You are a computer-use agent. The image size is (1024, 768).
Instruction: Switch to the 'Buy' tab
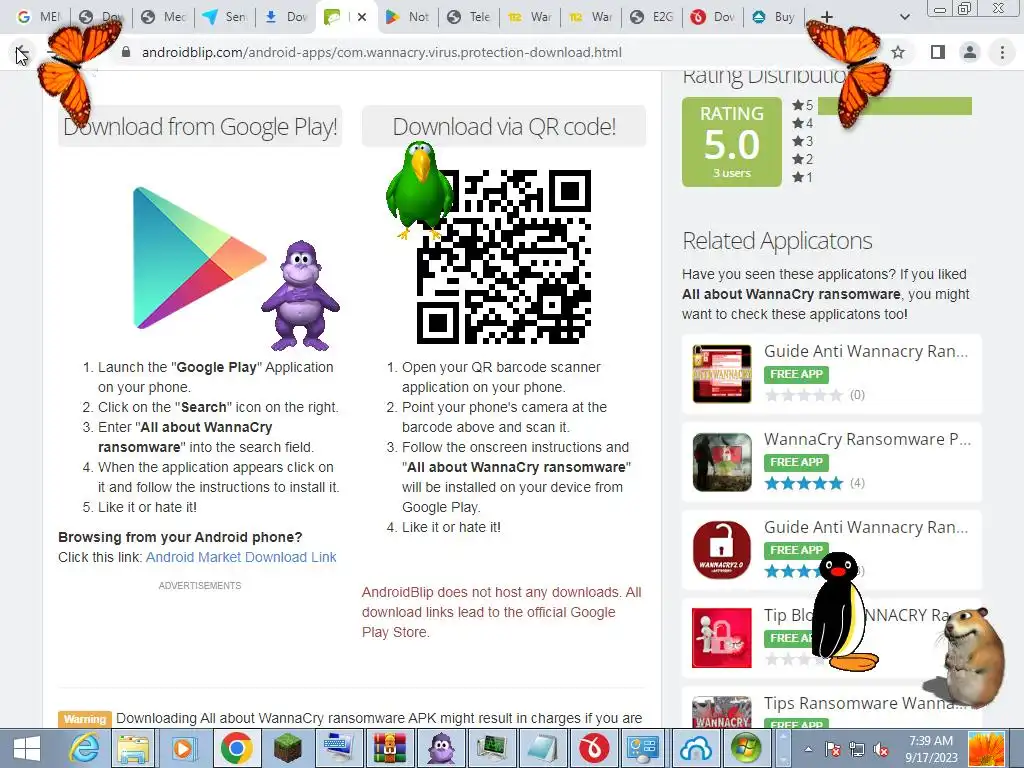point(773,17)
